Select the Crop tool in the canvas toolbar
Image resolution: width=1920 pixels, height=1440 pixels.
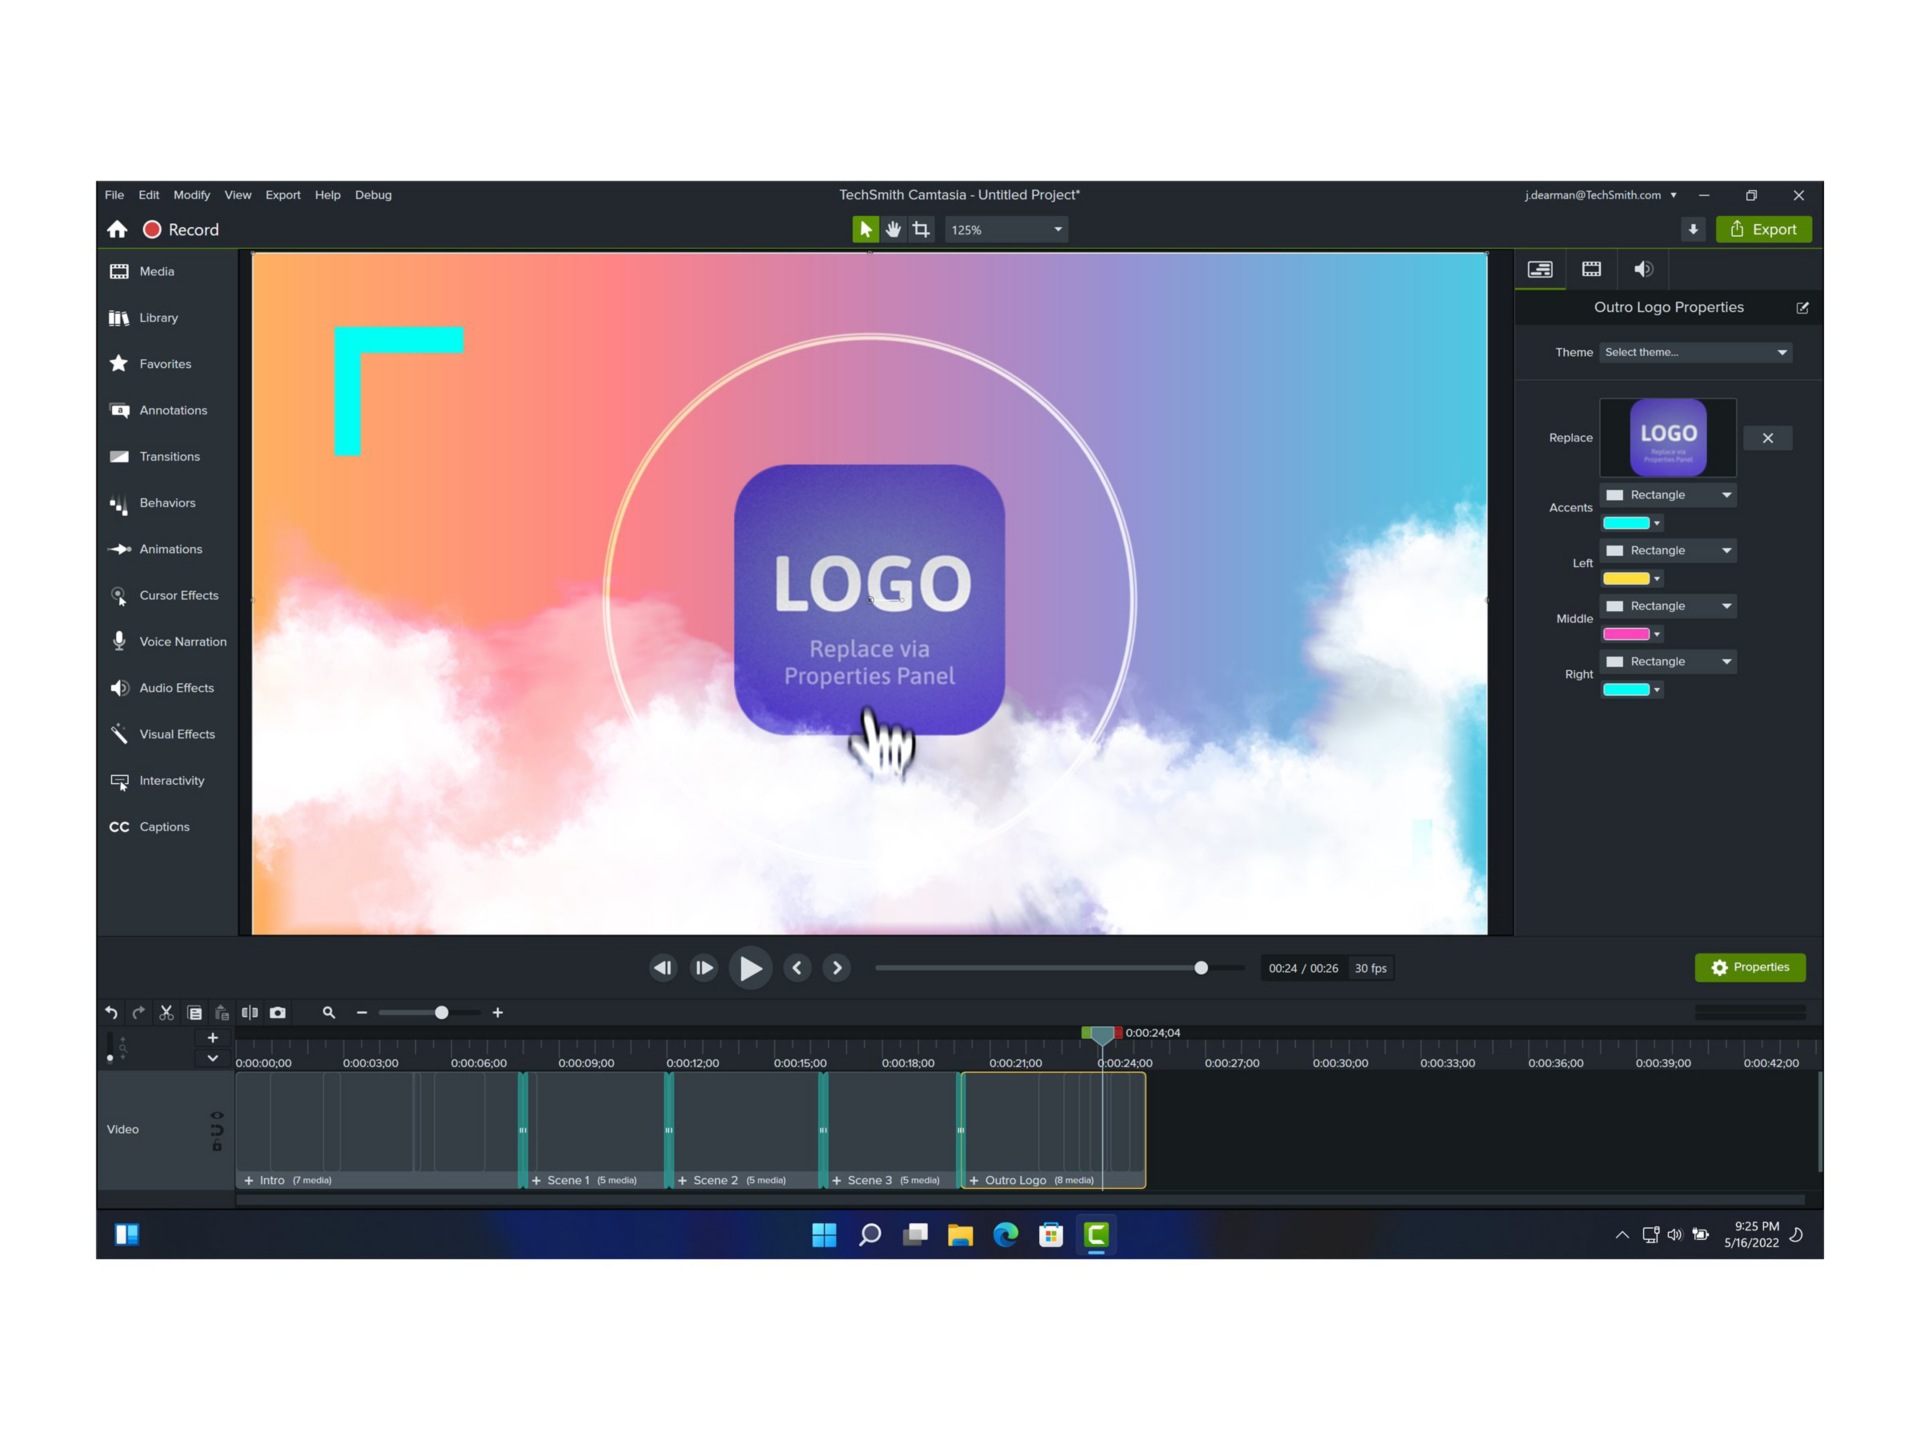(920, 229)
